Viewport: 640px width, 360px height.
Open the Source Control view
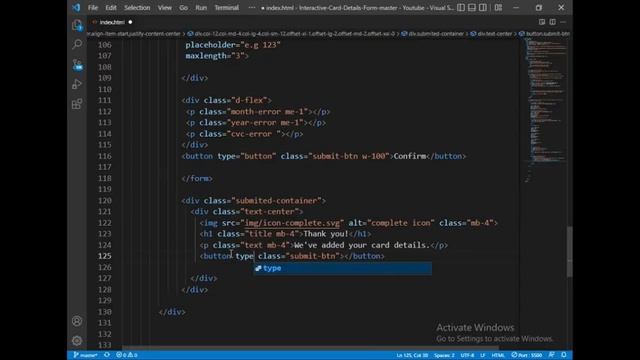pyautogui.click(x=77, y=64)
